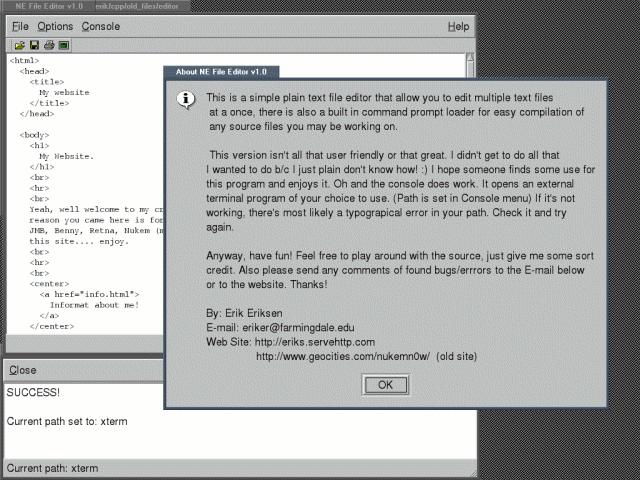This screenshot has width=640, height=480.
Task: Click the SUCCESS! message in console output
Action: 33,392
